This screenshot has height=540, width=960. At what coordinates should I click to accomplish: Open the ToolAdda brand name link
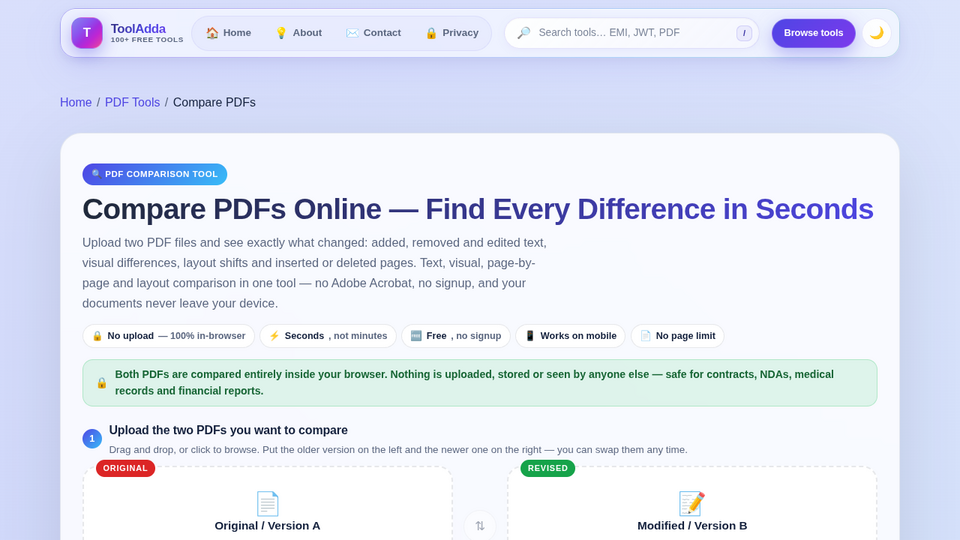pyautogui.click(x=138, y=29)
